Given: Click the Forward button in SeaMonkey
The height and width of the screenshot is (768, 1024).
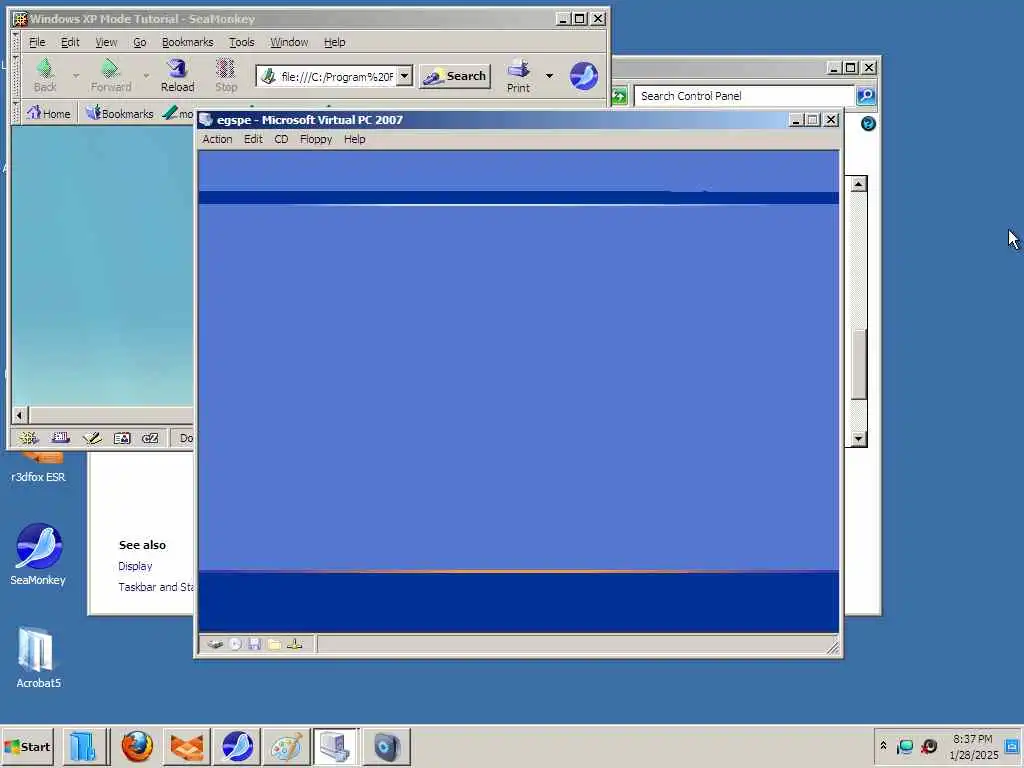Looking at the screenshot, I should coord(110,76).
